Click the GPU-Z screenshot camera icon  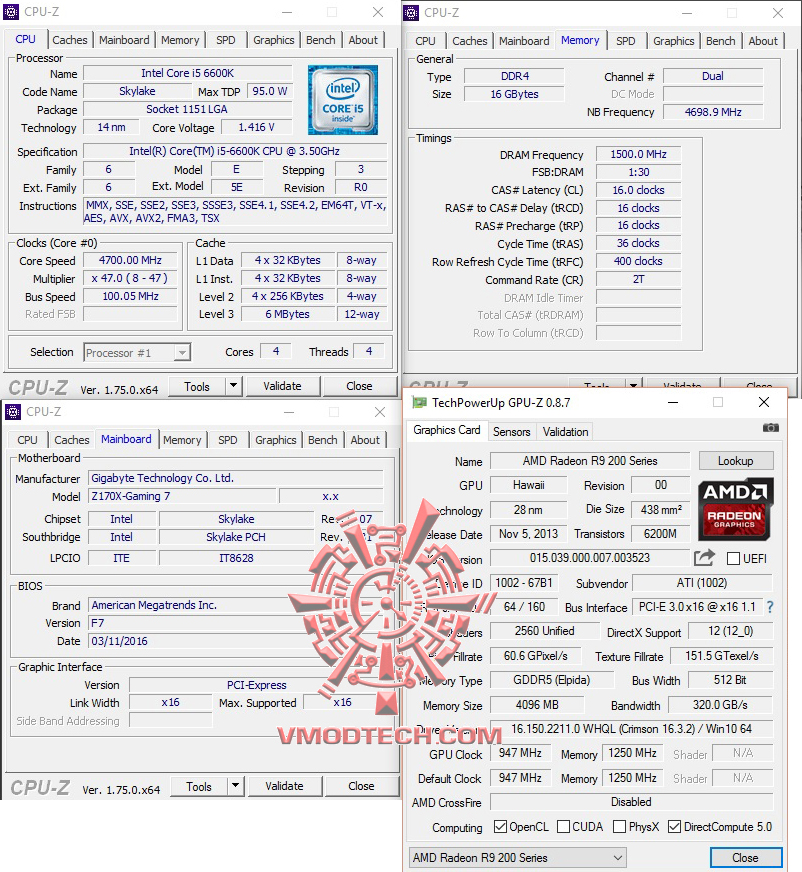click(770, 427)
